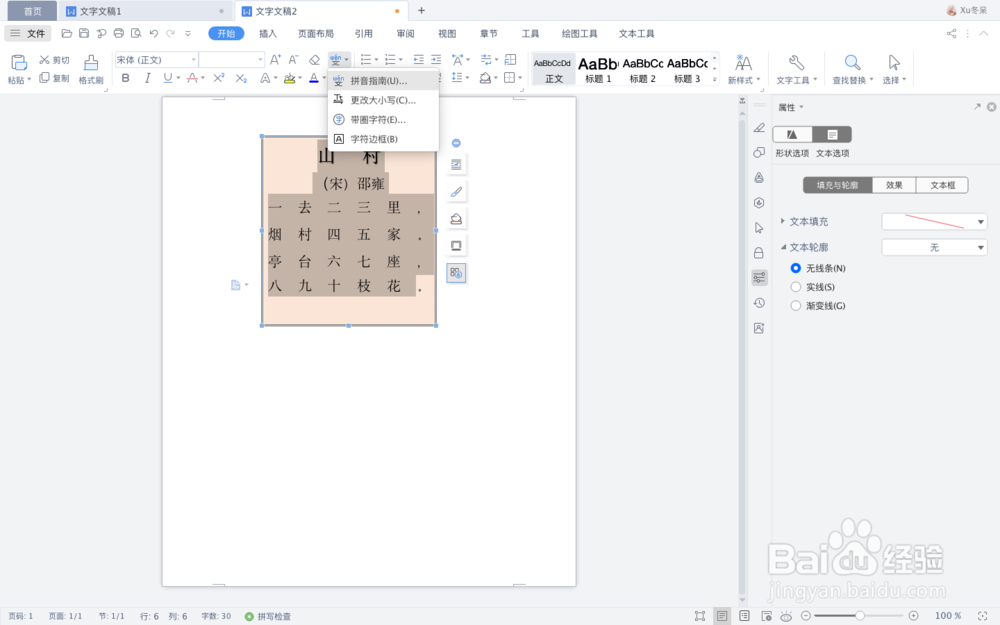
Task: Switch to outline view in status bar
Action: click(x=744, y=616)
